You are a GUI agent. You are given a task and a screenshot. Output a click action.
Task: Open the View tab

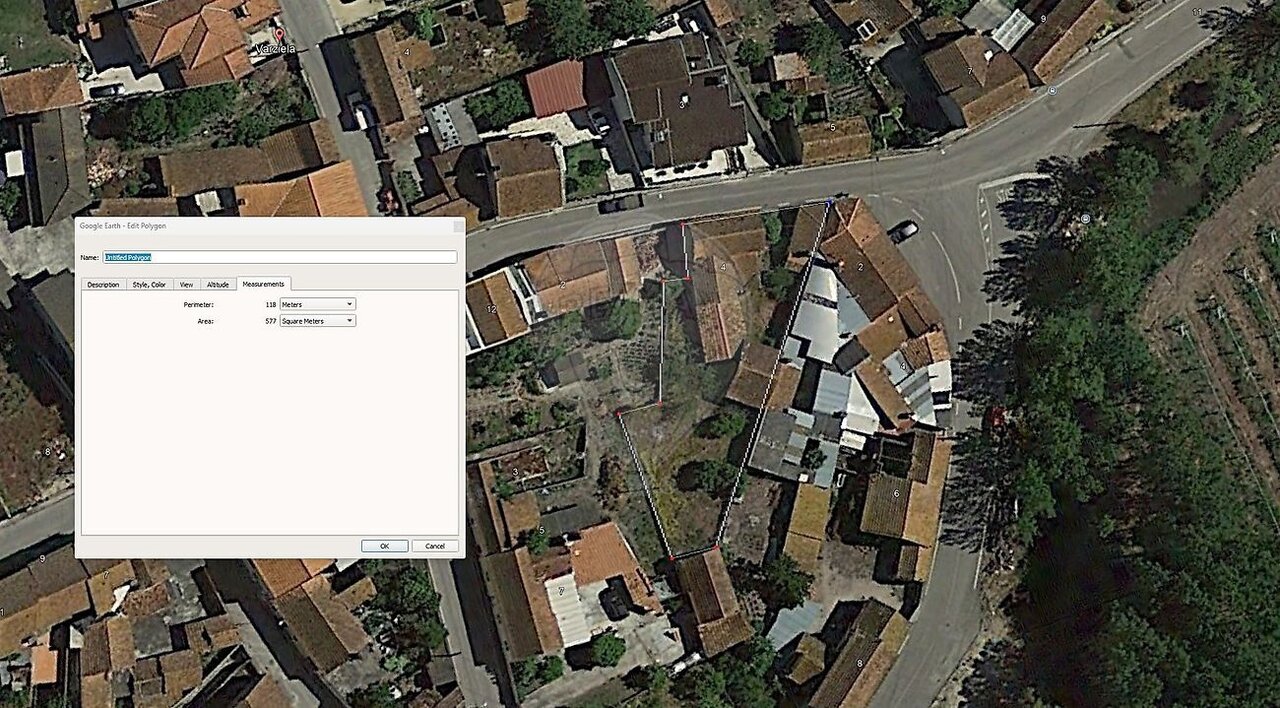(187, 285)
